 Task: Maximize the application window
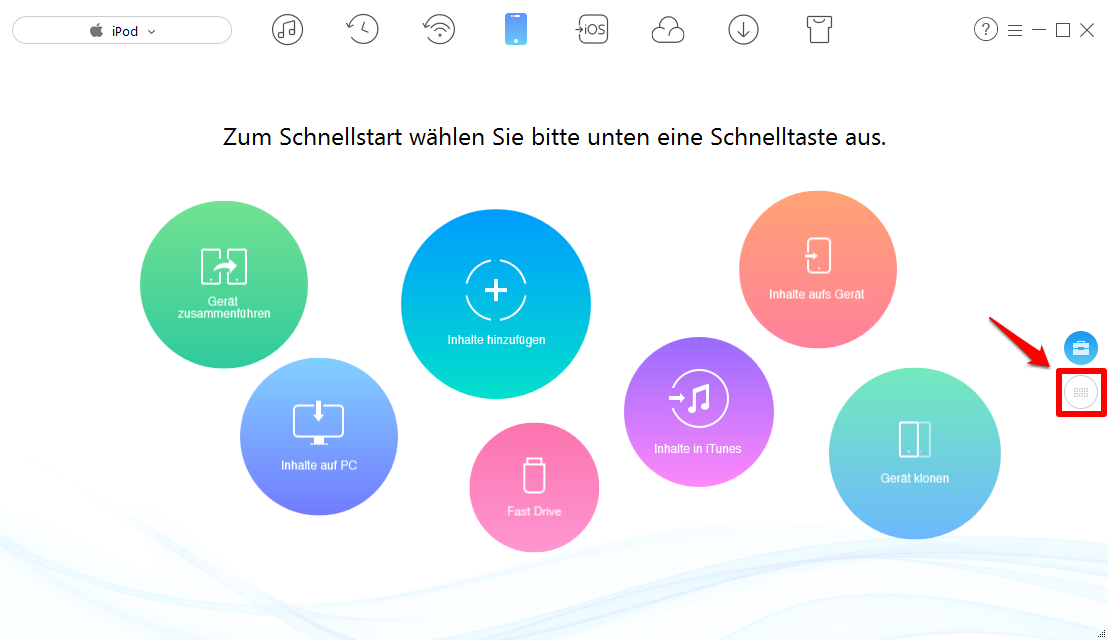pos(1063,30)
